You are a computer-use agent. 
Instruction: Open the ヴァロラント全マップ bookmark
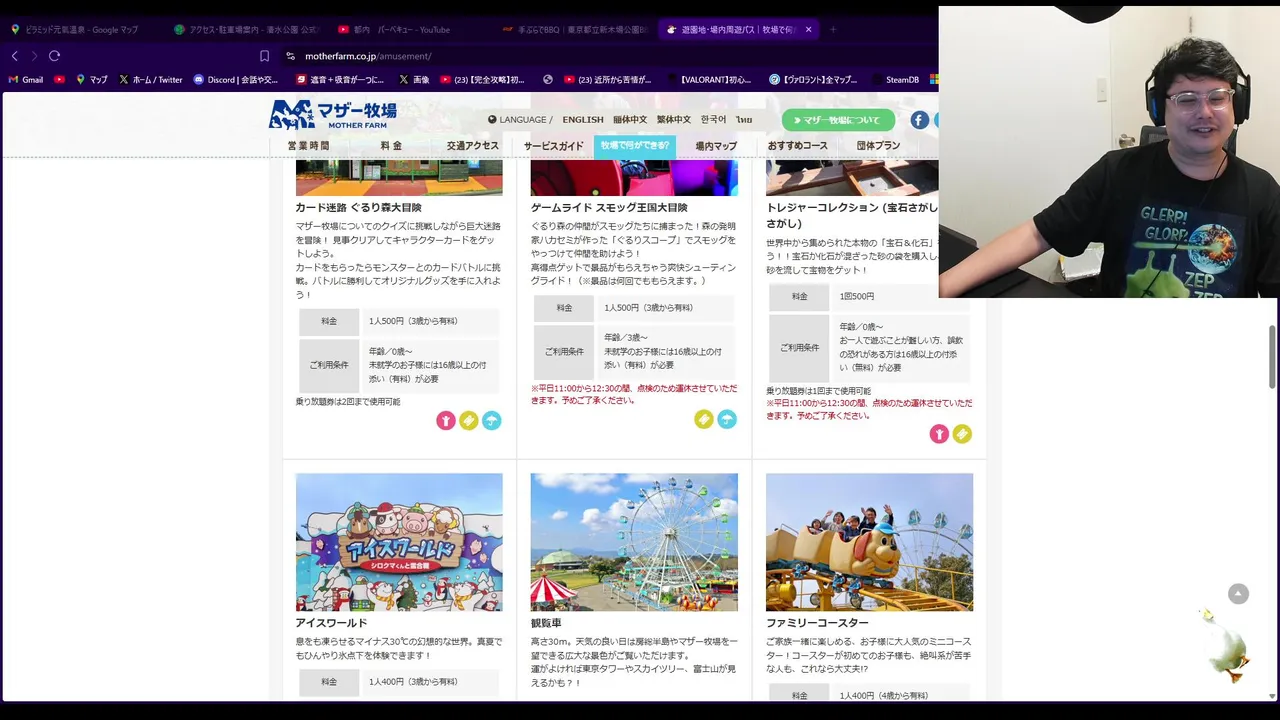813,79
